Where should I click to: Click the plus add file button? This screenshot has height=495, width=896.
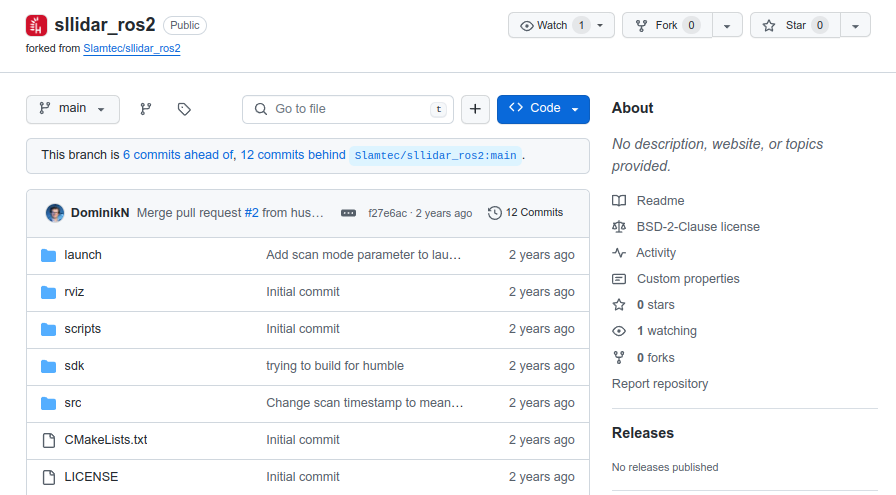(x=475, y=109)
